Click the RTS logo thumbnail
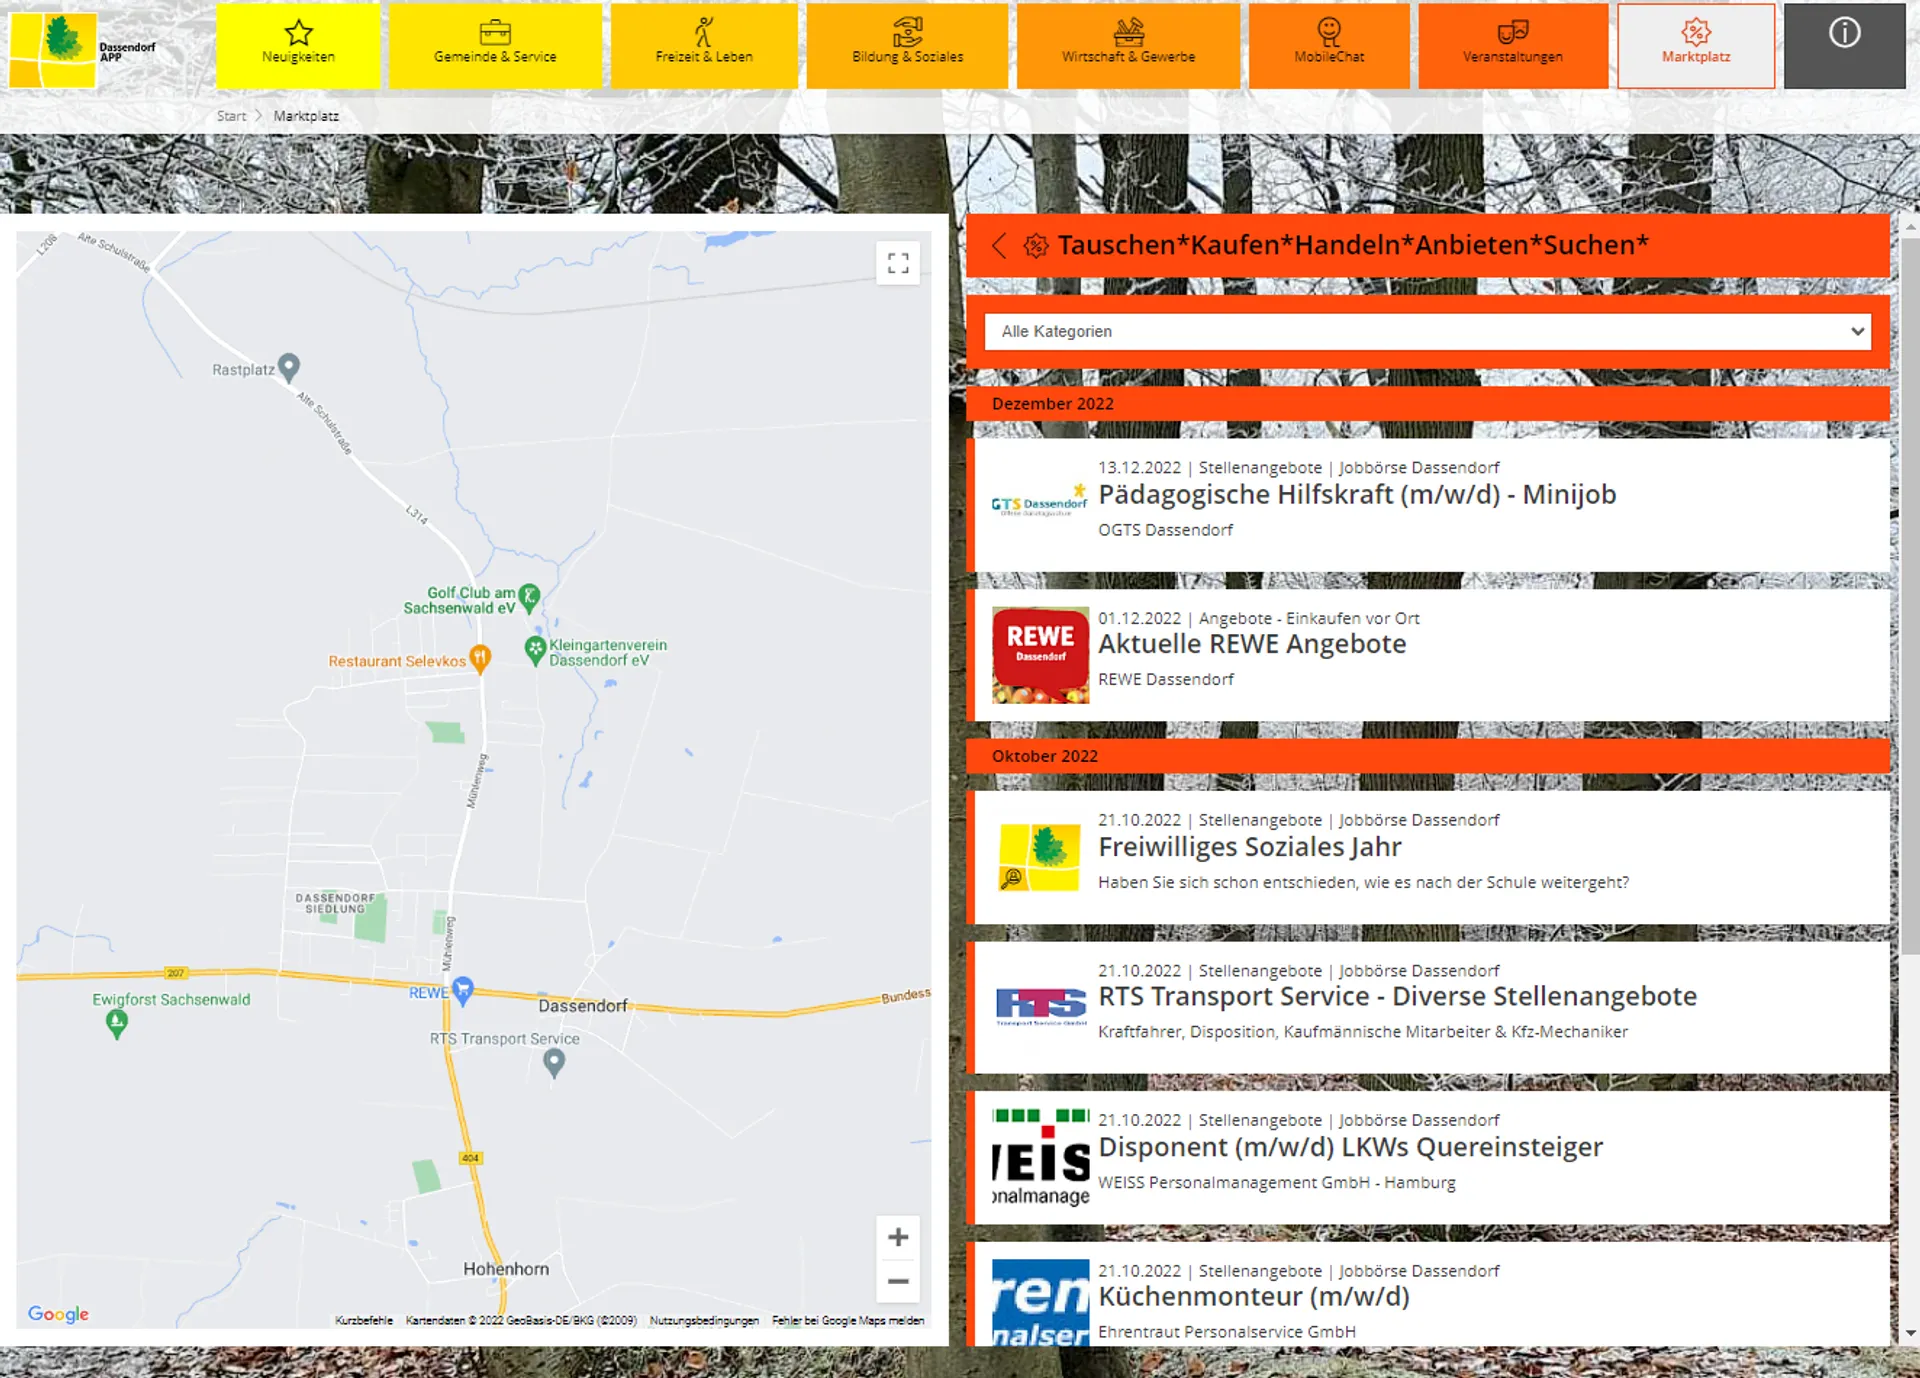Image resolution: width=1920 pixels, height=1378 pixels. pyautogui.click(x=1041, y=1006)
